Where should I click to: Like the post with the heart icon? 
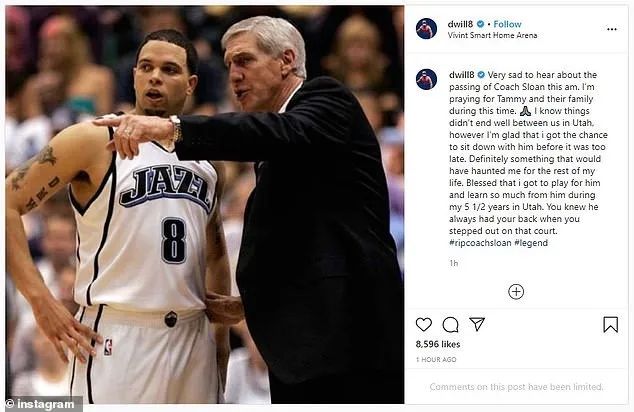point(424,324)
